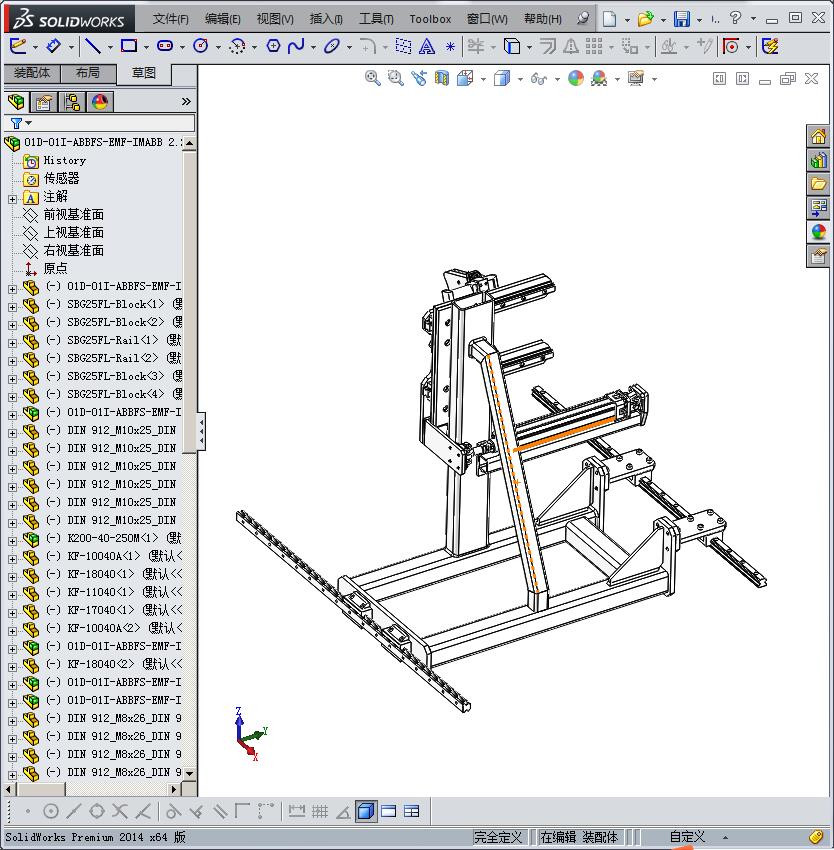834x850 pixels.
Task: Toggle the quadrant snap icon
Action: tap(97, 812)
